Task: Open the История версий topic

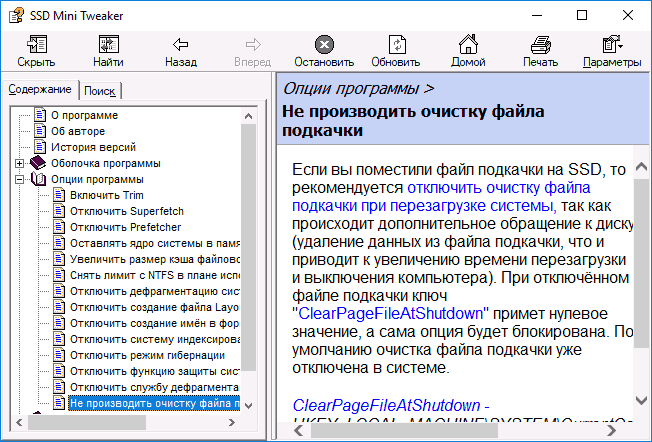Action: pyautogui.click(x=93, y=147)
